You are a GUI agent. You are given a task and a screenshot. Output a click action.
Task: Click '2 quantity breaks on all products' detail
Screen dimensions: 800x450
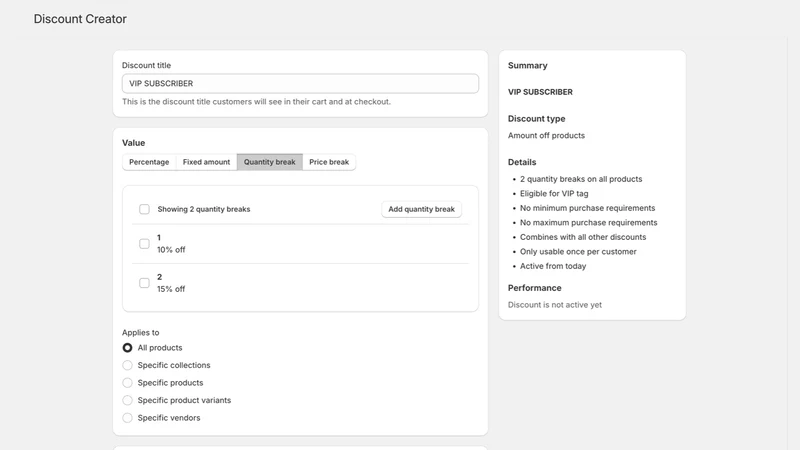point(581,179)
